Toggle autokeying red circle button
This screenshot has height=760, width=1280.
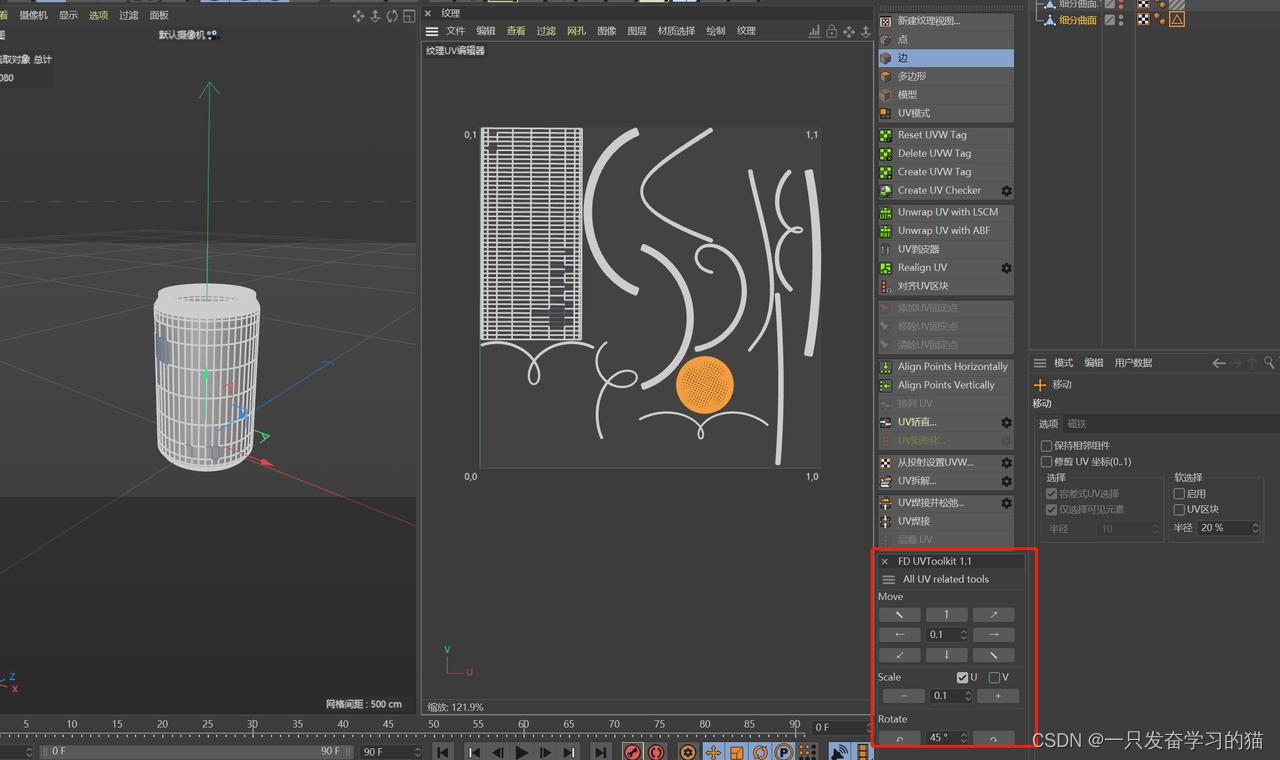(656, 752)
